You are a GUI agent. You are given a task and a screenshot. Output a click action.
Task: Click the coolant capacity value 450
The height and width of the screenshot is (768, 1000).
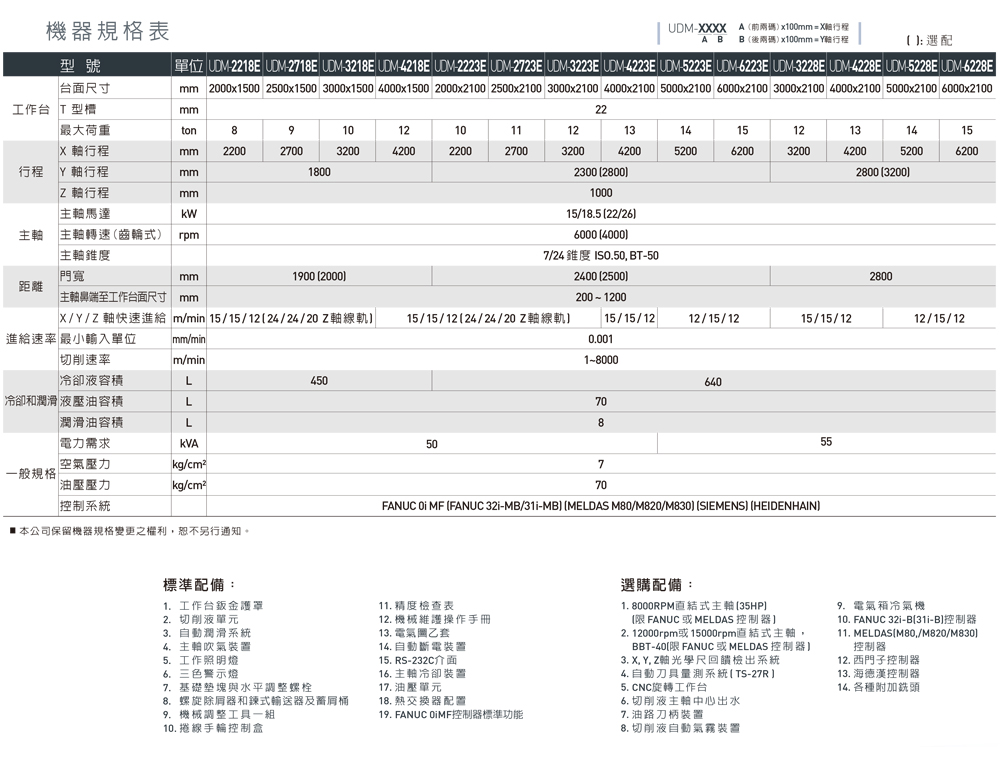click(x=319, y=381)
